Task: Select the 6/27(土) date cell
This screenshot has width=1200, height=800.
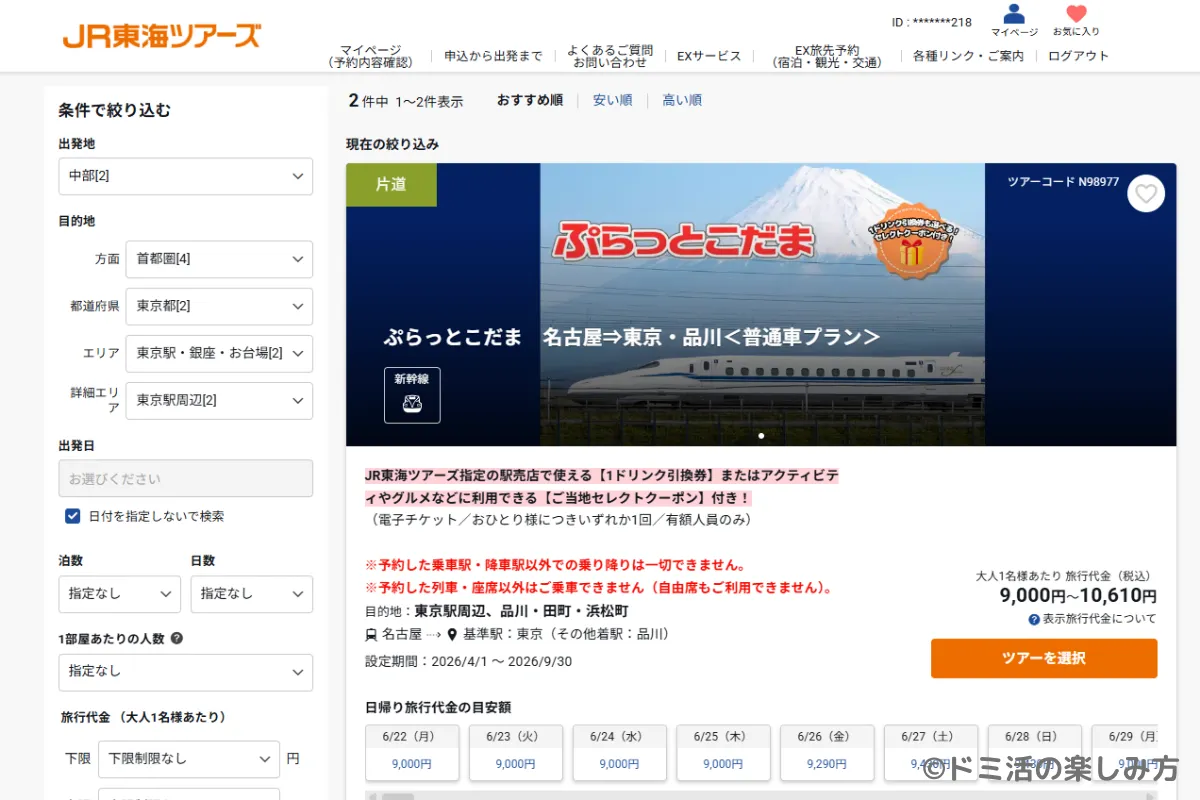Action: point(931,753)
